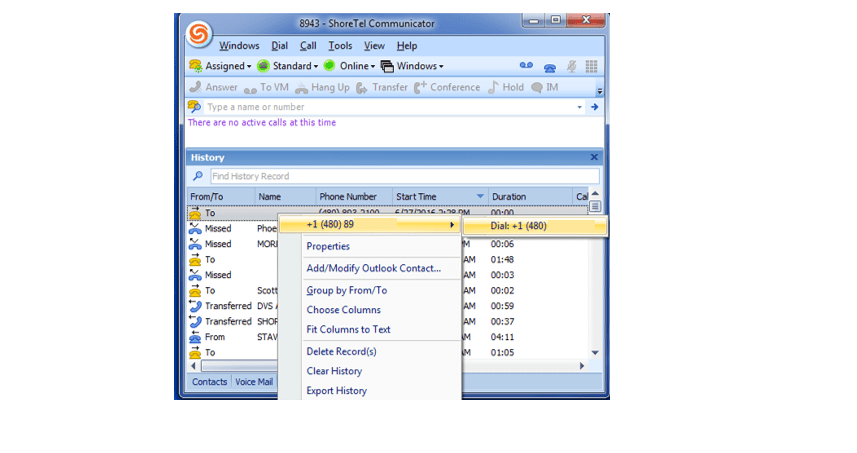Open the Windows toolbar dropdown
The height and width of the screenshot is (453, 857).
[x=412, y=66]
